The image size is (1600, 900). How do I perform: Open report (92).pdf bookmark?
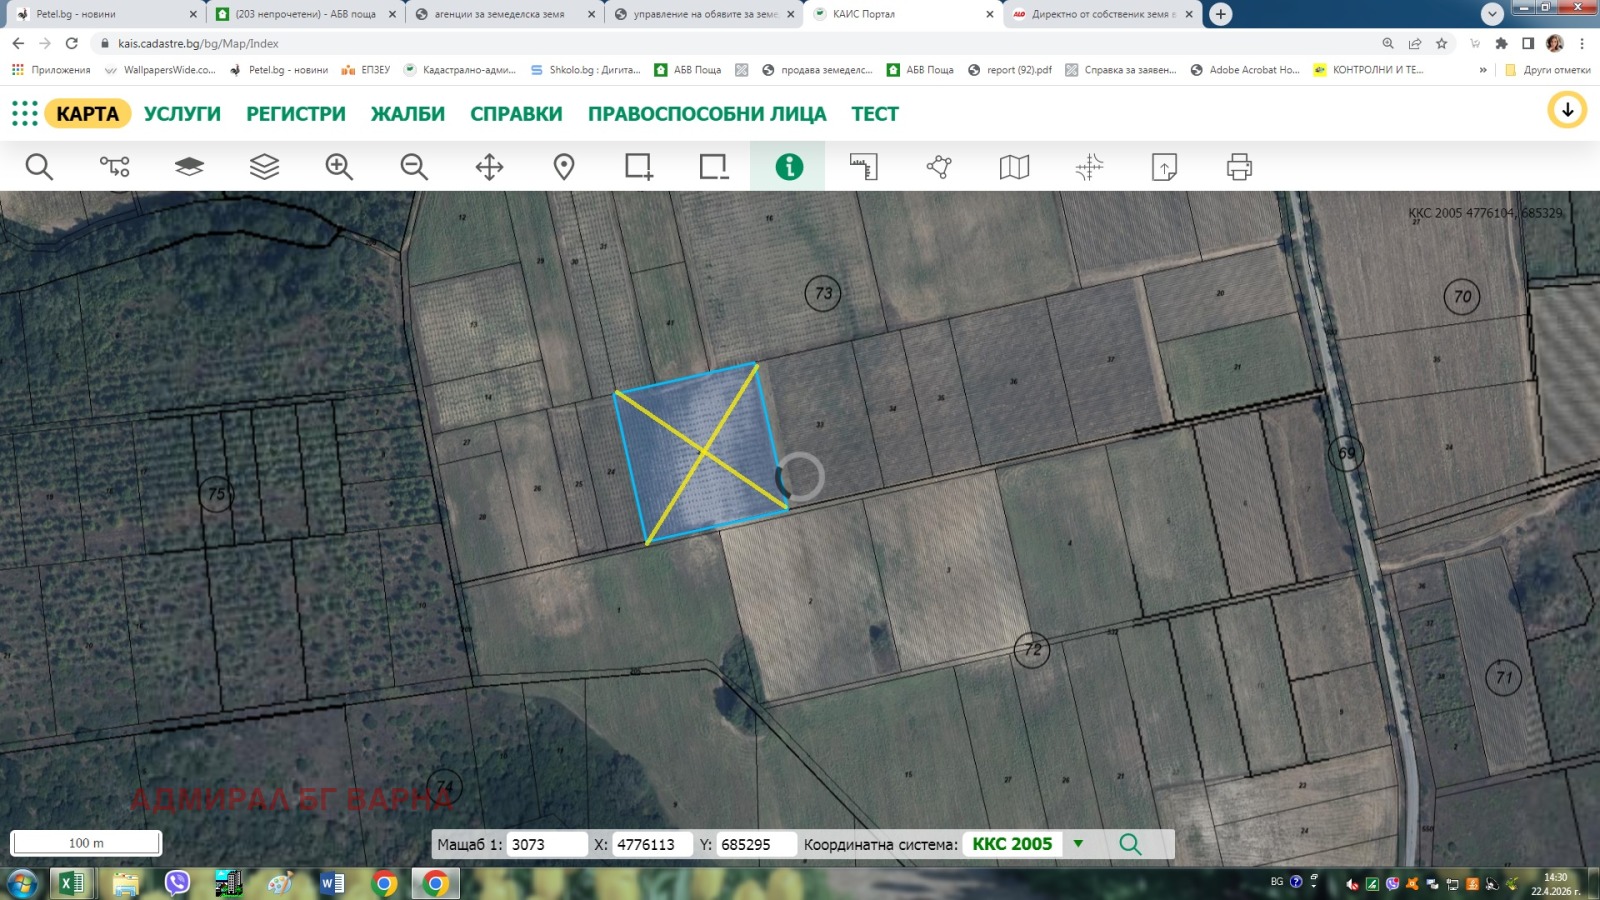tap(1010, 70)
